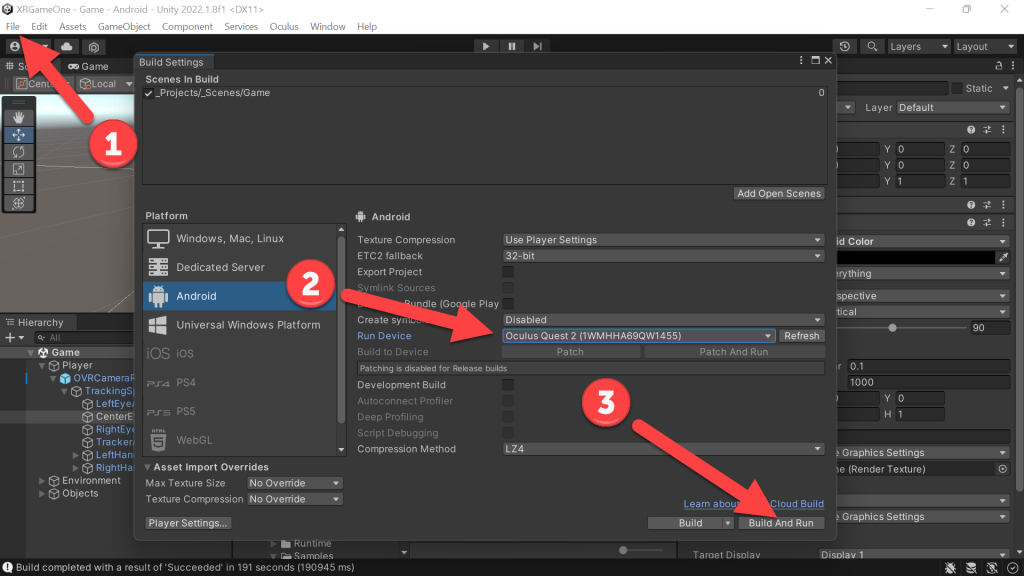Open the Oculus menu
Screen dimensions: 1024x576
(x=284, y=27)
